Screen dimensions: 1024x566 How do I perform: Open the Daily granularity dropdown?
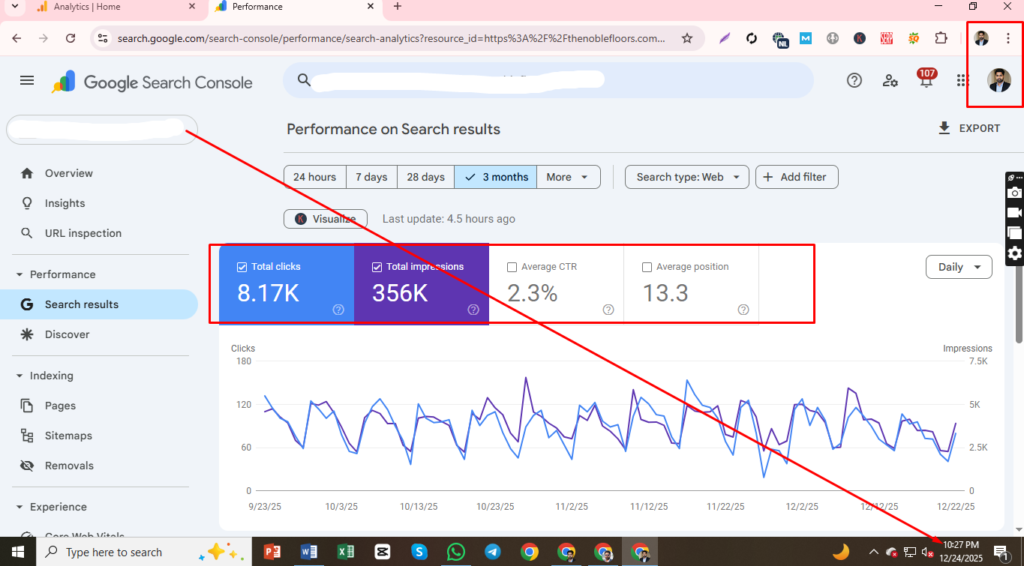tap(959, 267)
